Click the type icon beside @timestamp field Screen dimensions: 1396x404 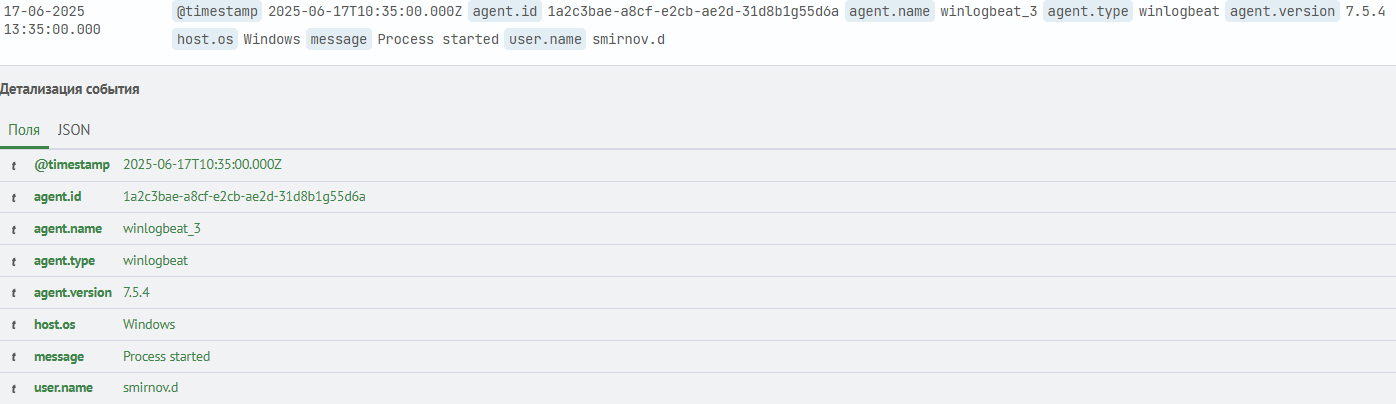[x=14, y=165]
